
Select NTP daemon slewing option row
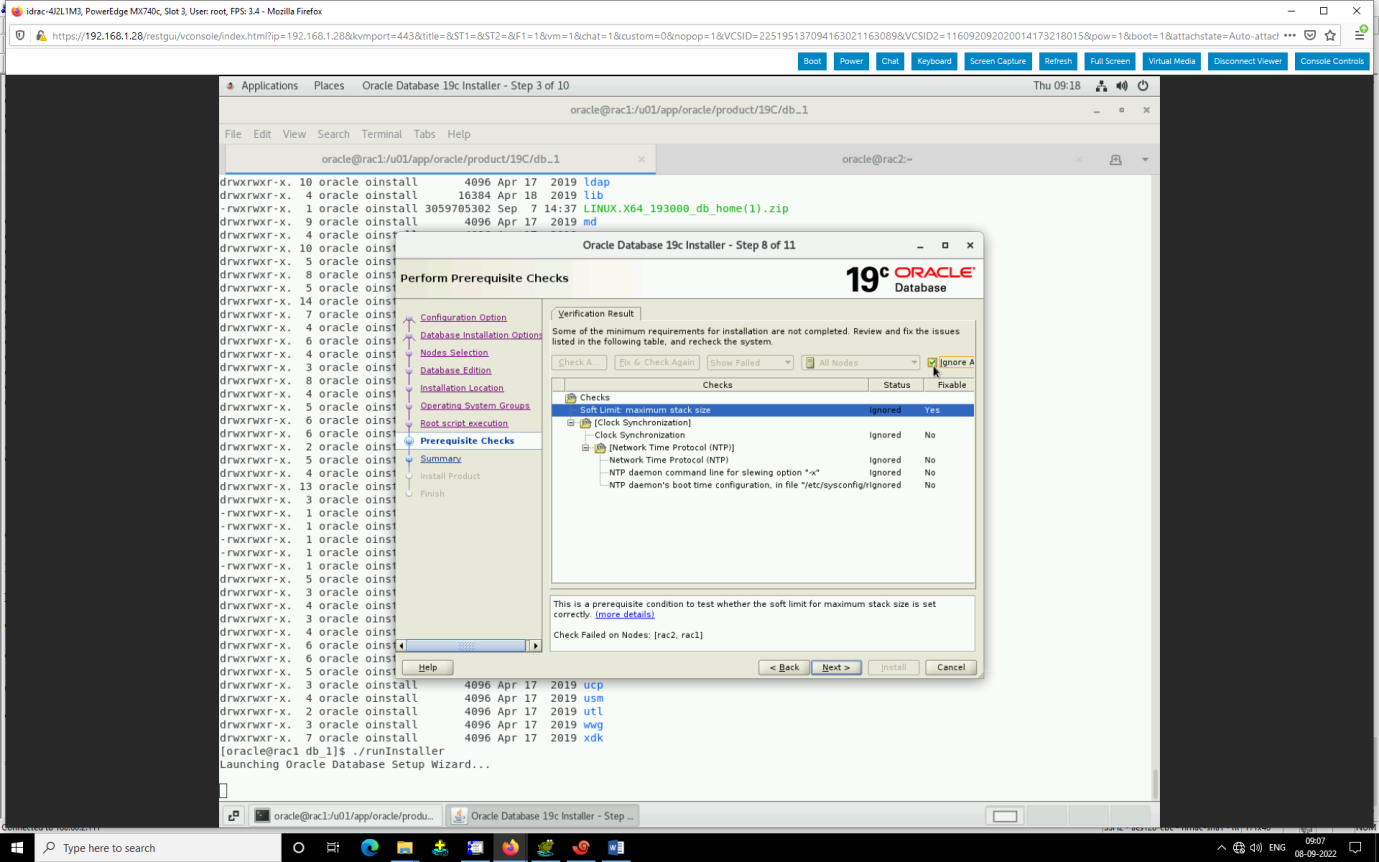coord(762,472)
